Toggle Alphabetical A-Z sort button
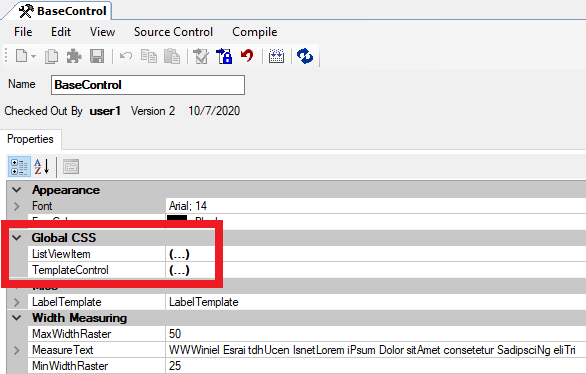Image resolution: width=586 pixels, height=374 pixels. (41, 167)
